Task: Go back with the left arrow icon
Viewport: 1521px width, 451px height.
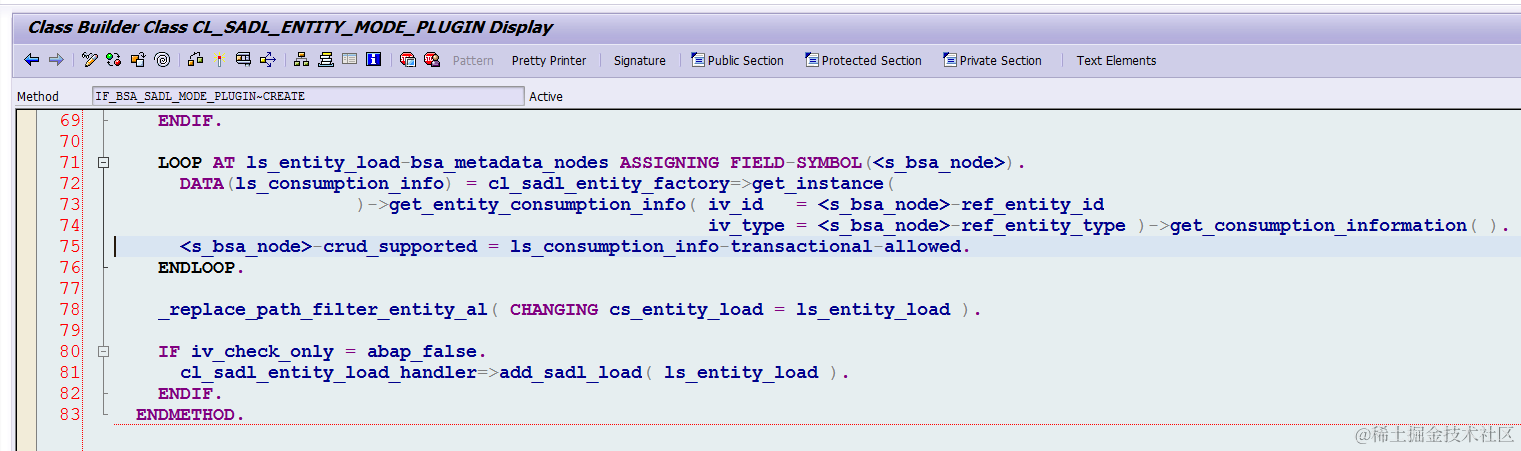Action: 32,60
